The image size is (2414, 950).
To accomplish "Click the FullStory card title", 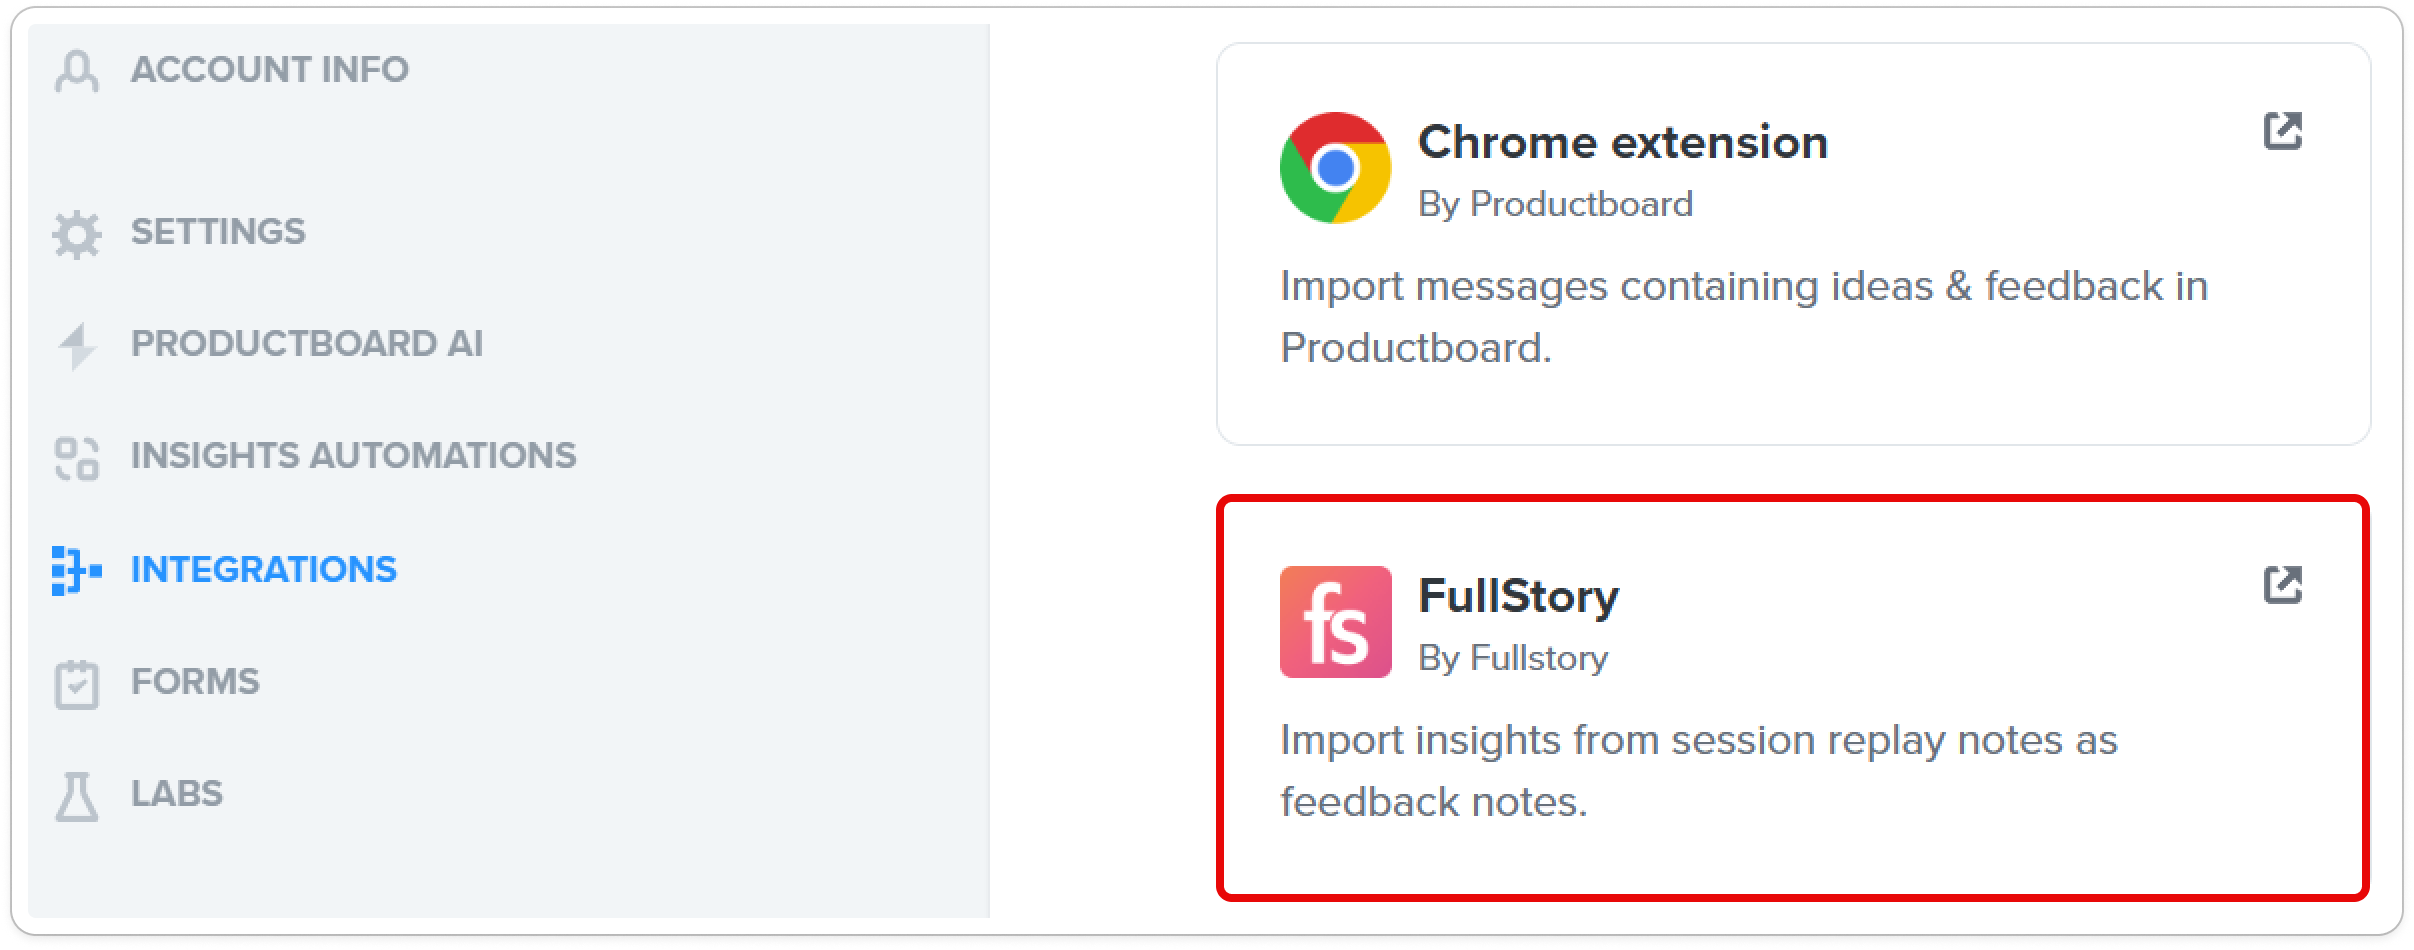I will 1519,597.
